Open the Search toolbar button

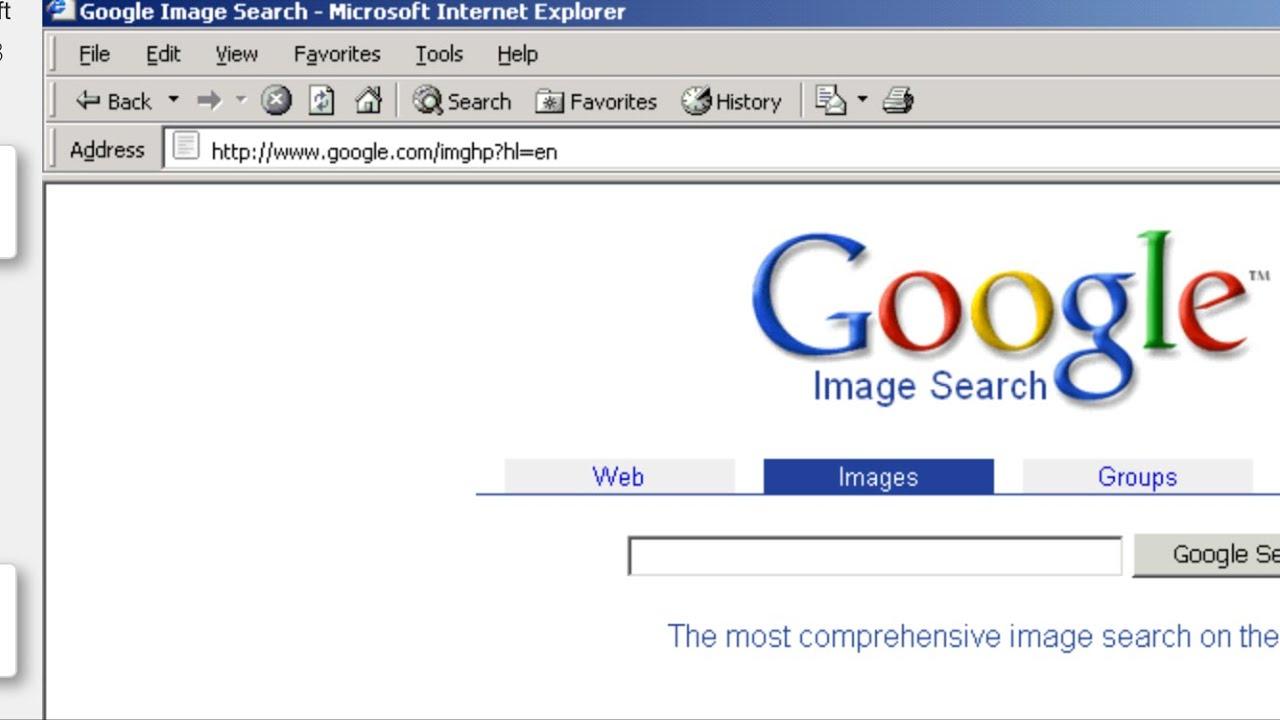click(x=462, y=101)
